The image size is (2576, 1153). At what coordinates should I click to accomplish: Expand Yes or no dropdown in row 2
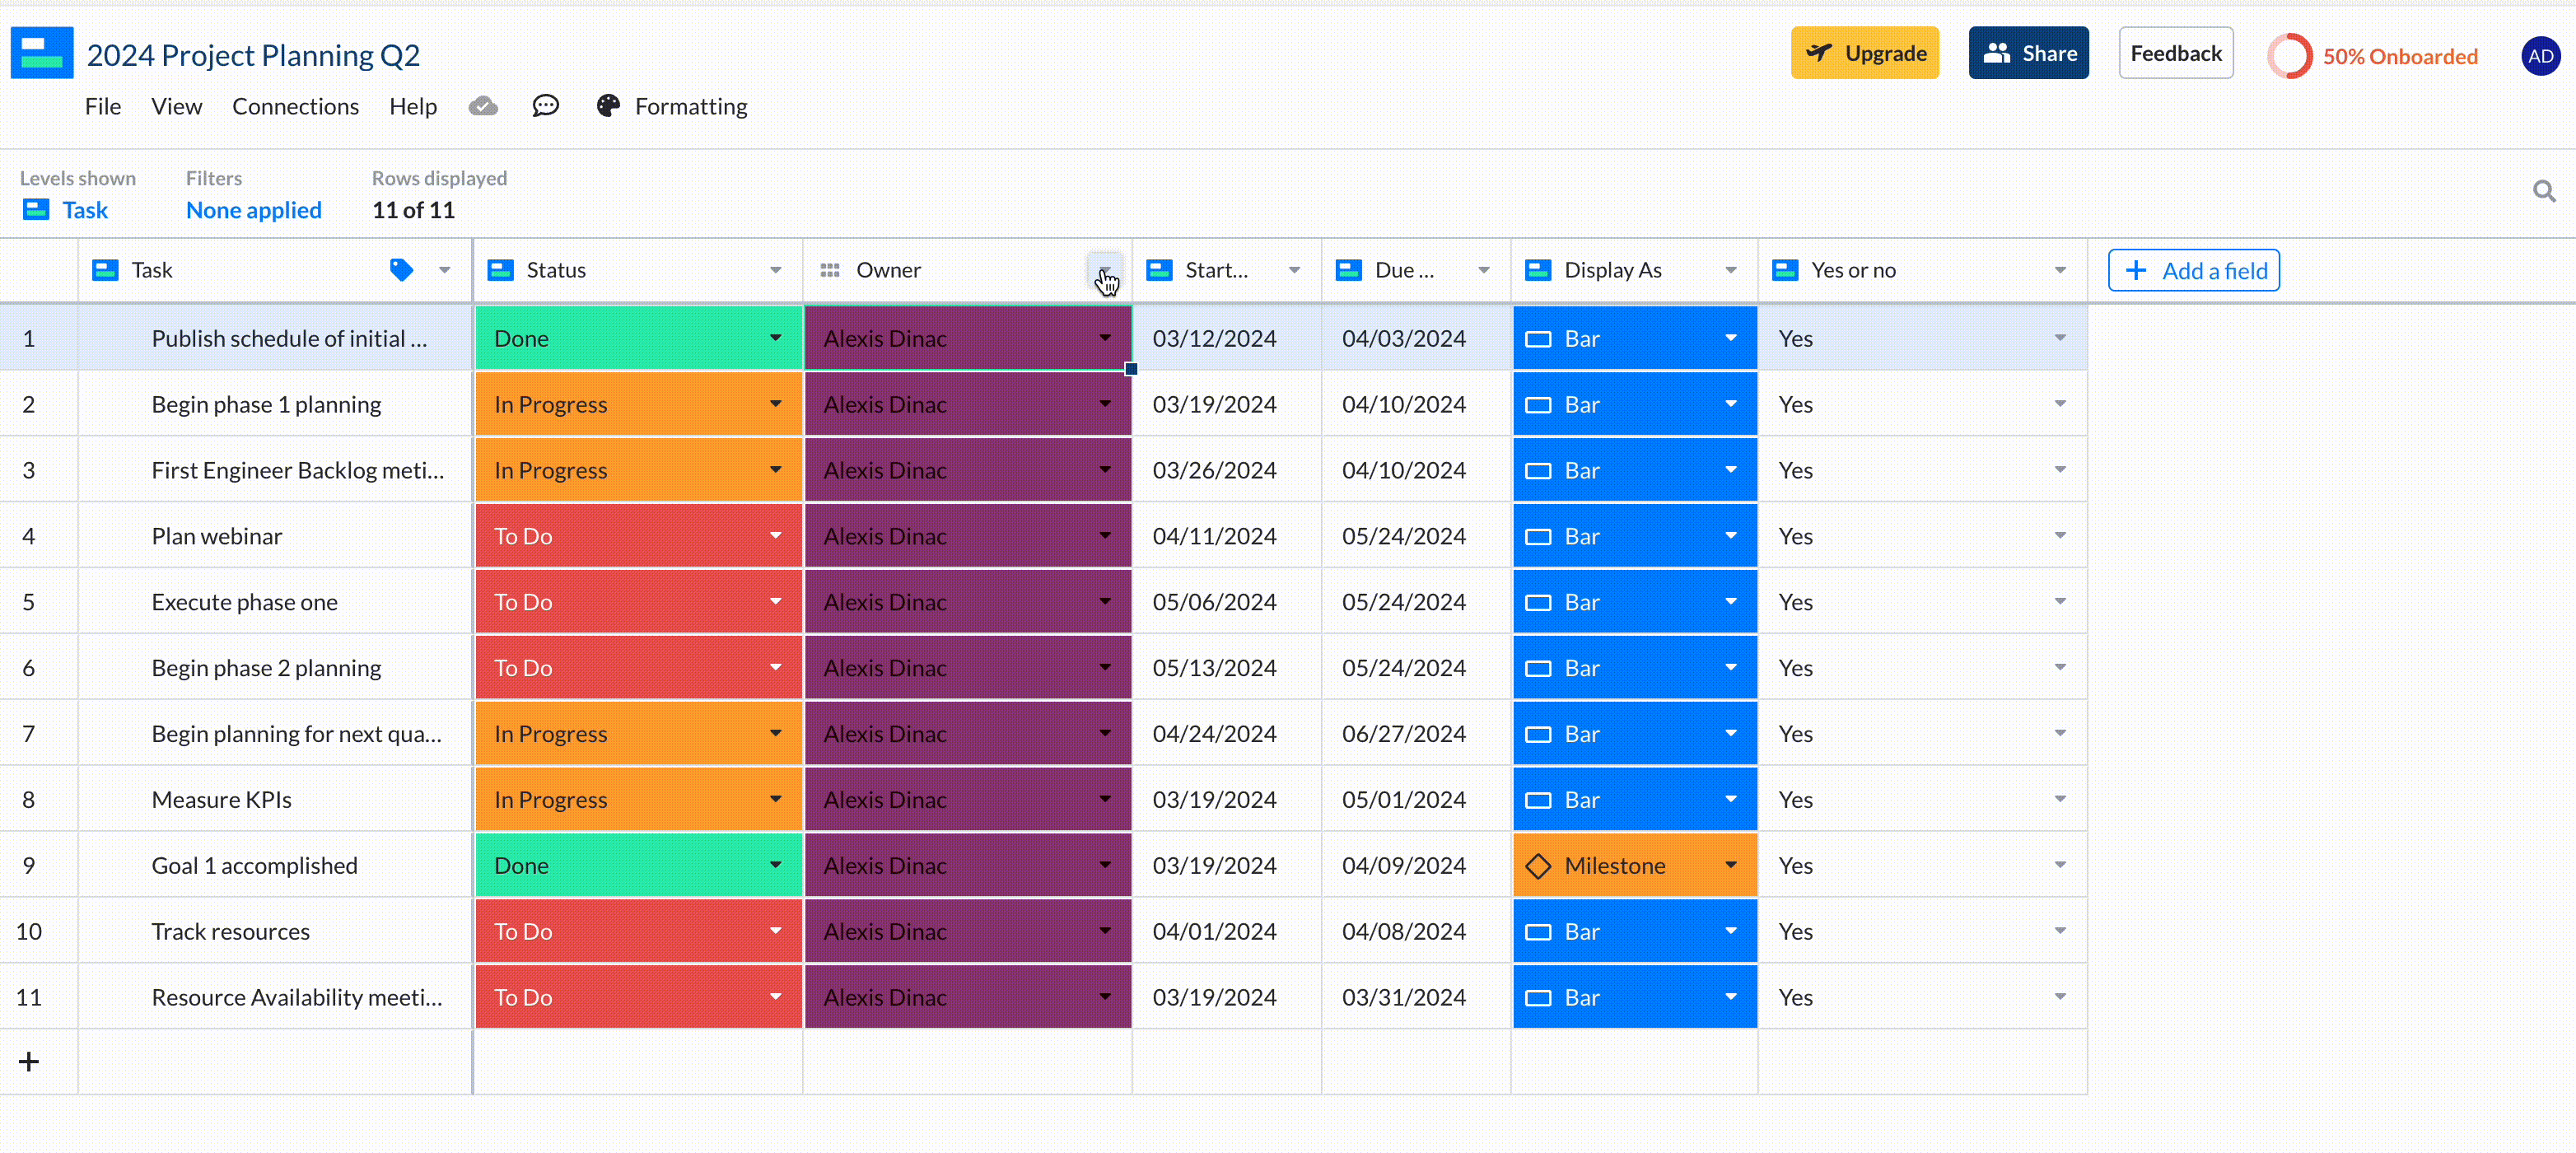(x=2060, y=404)
